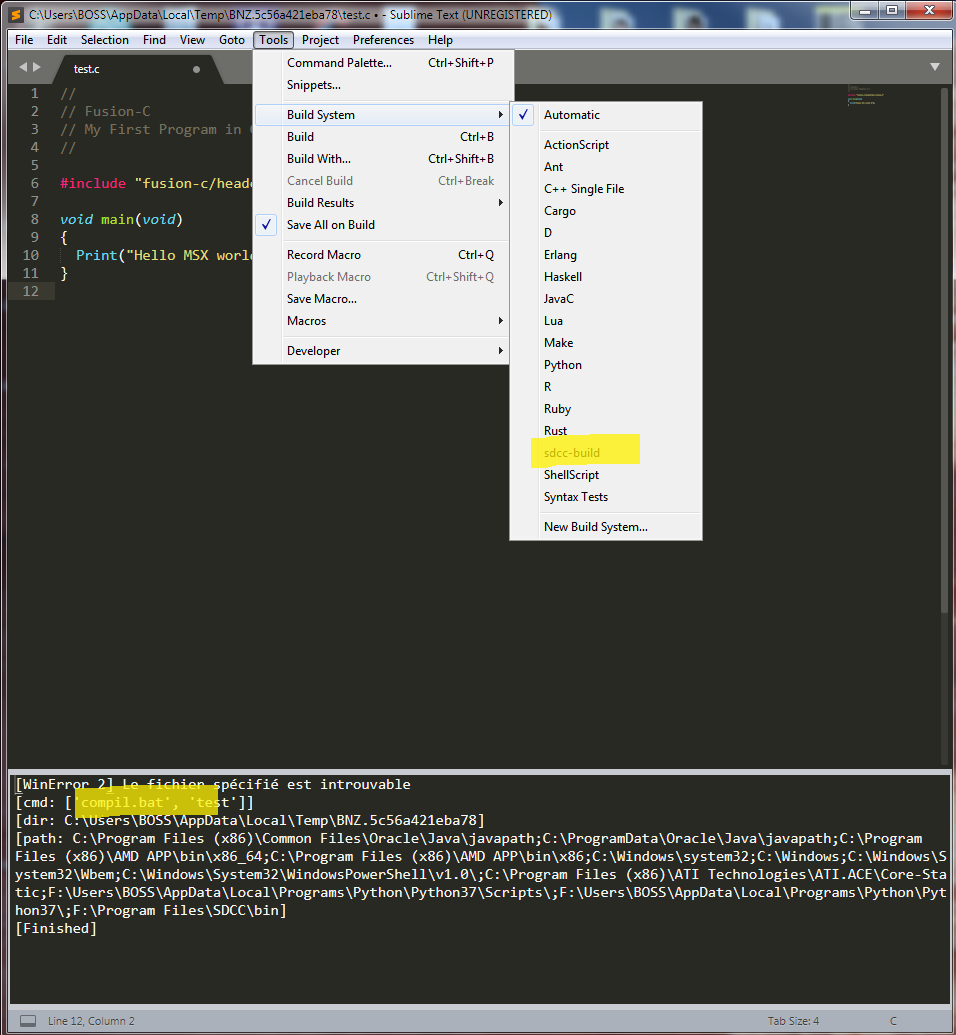Select Lua build system
Screen dimensions: 956x1035
[x=606, y=321]
